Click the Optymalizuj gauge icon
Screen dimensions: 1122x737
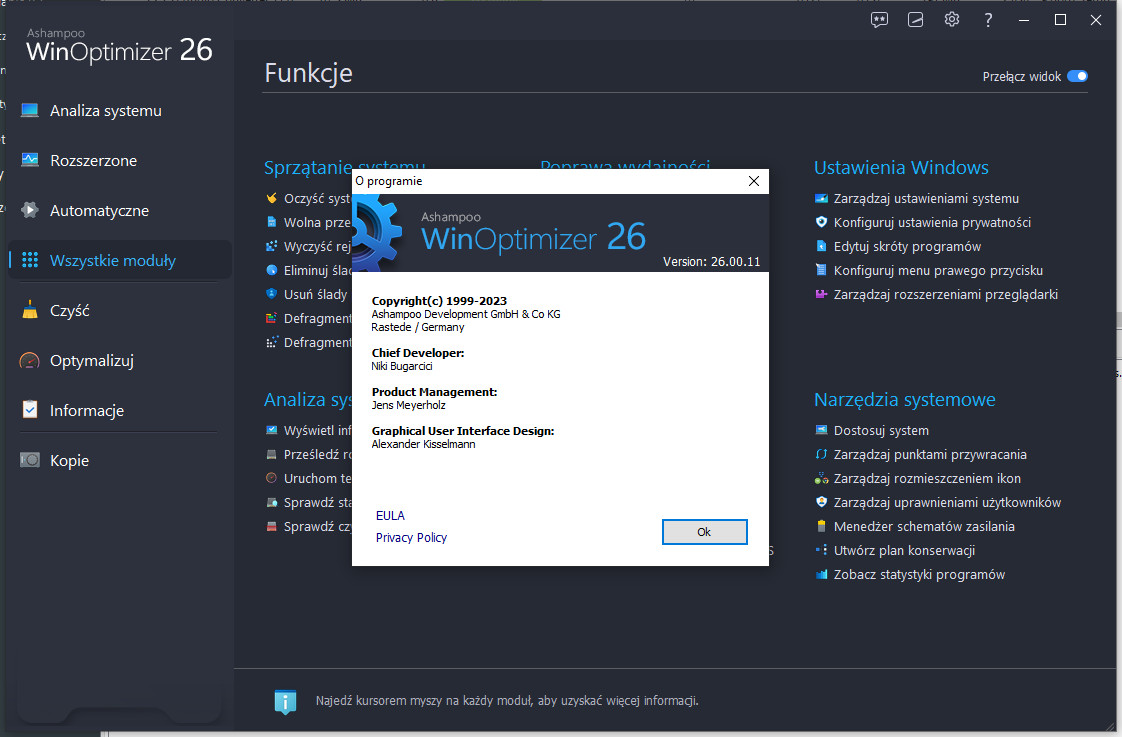(29, 360)
